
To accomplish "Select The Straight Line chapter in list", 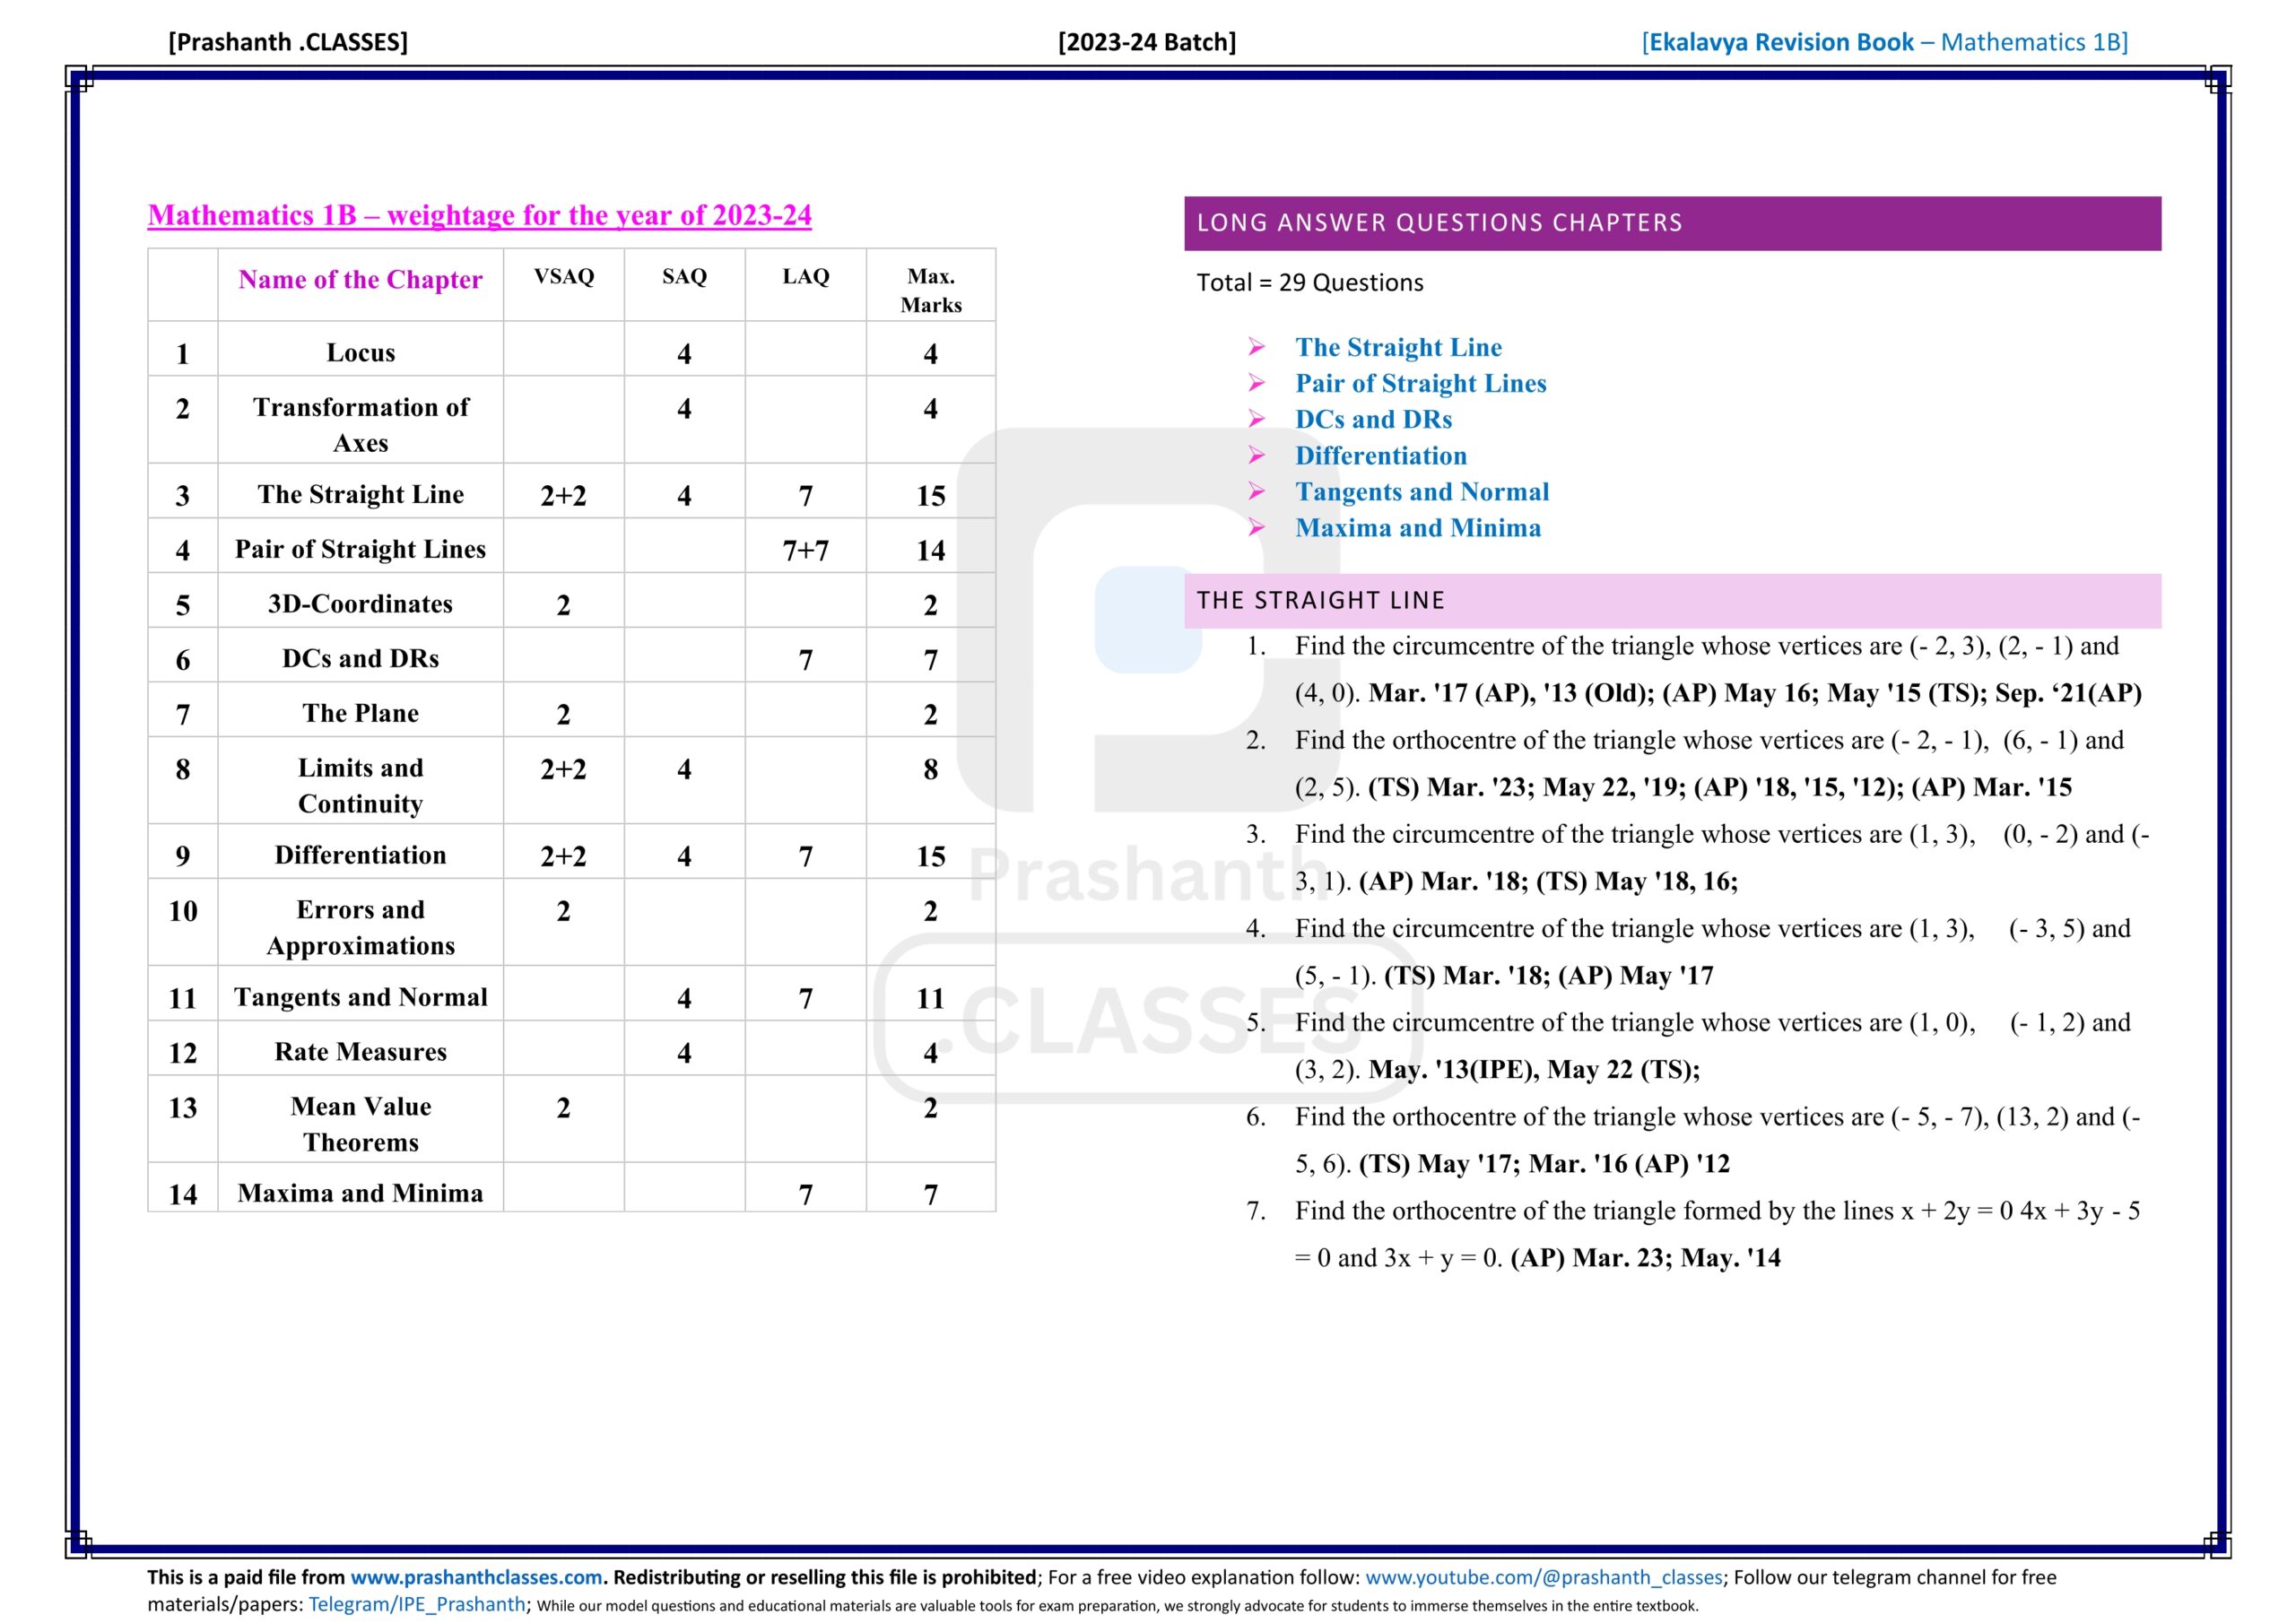I will pos(1398,347).
